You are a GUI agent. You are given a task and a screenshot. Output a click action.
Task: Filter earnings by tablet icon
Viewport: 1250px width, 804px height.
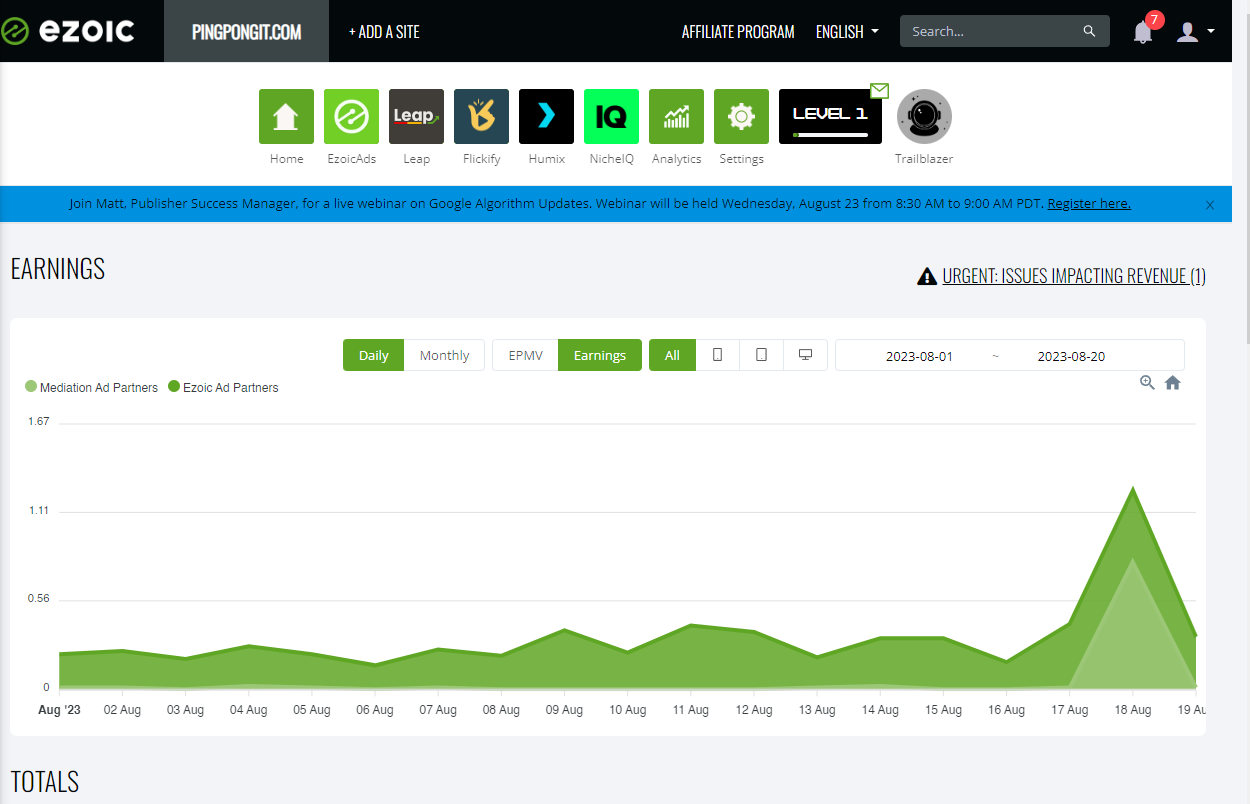tap(761, 355)
